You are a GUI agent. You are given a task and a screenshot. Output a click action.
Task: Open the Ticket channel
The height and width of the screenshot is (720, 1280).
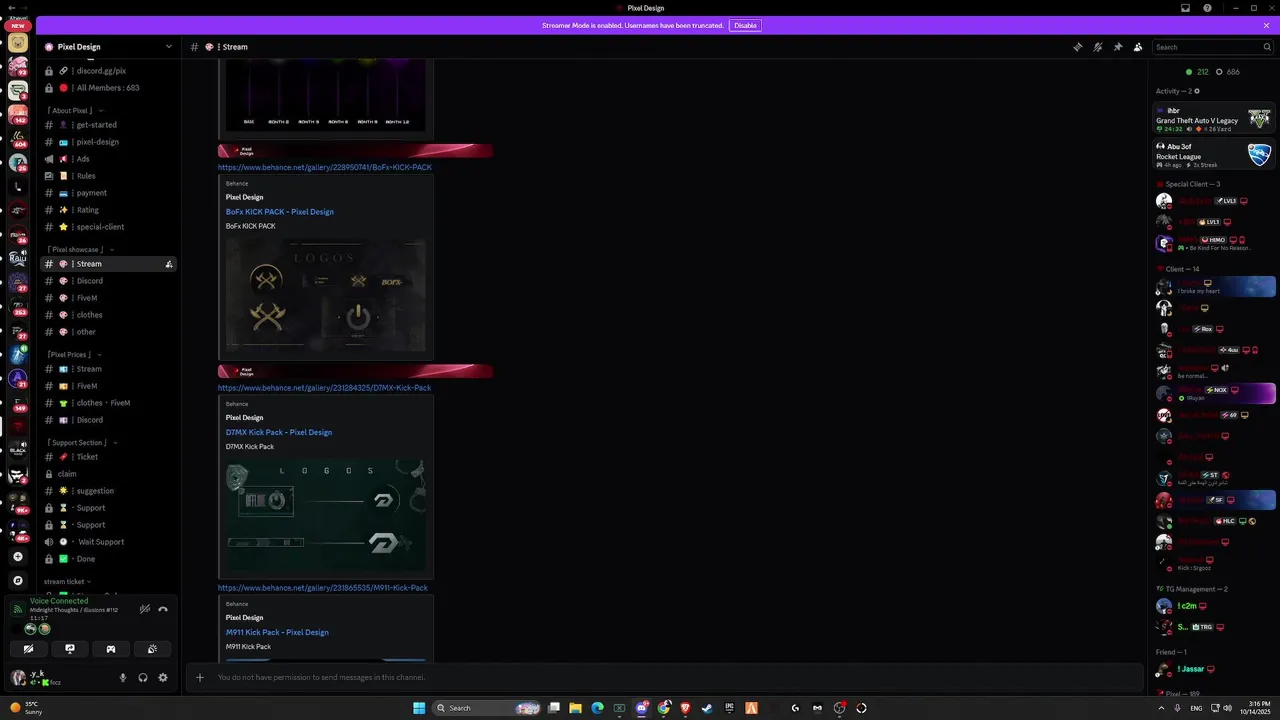tap(109, 457)
